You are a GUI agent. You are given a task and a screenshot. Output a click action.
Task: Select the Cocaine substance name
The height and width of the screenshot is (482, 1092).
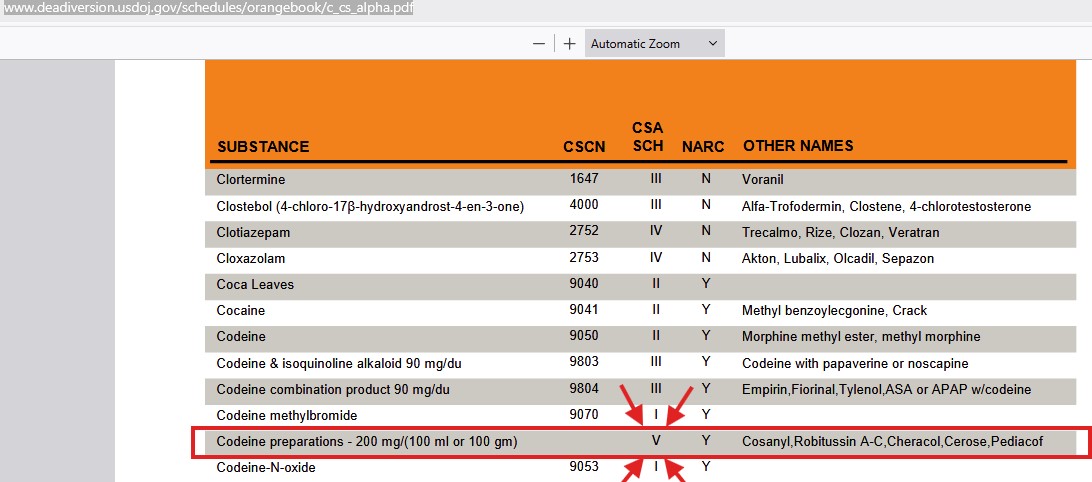pos(241,310)
